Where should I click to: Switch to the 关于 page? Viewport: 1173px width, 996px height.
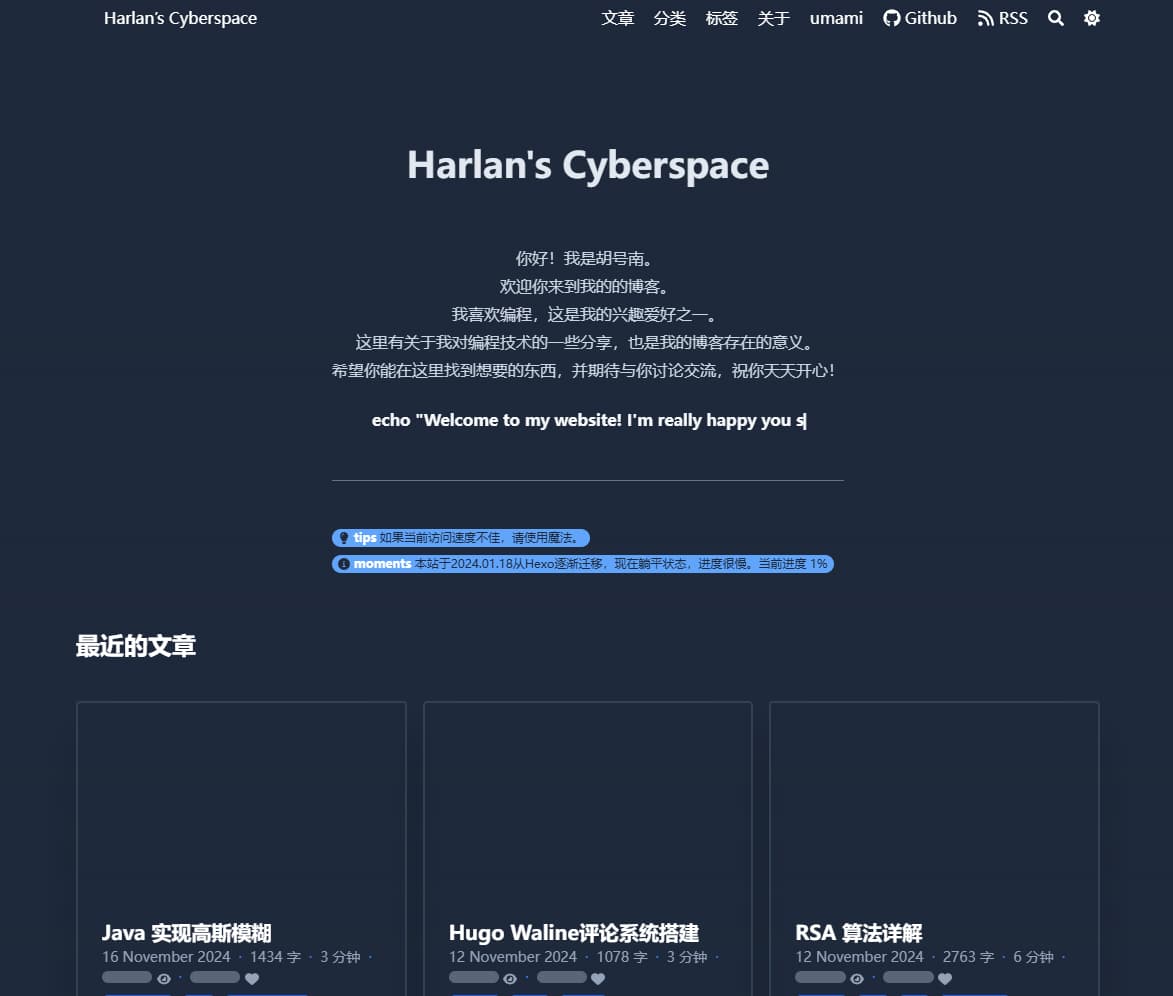click(x=773, y=18)
